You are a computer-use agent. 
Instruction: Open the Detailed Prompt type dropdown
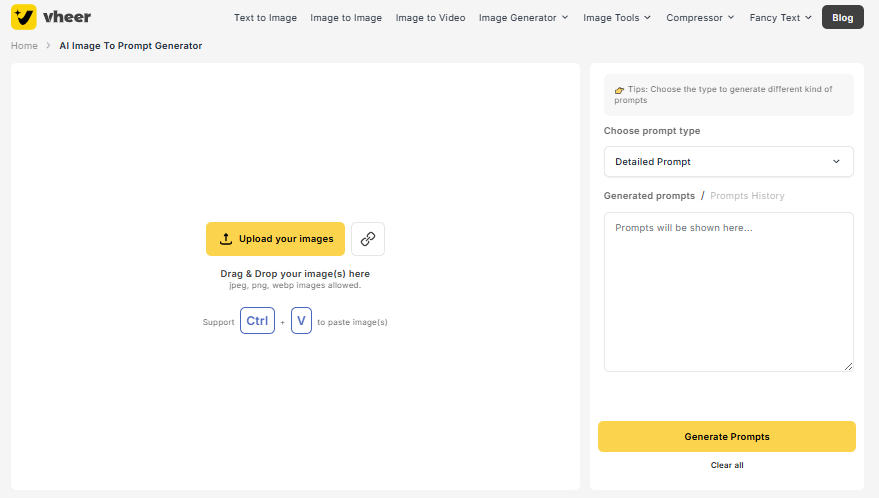pos(728,162)
